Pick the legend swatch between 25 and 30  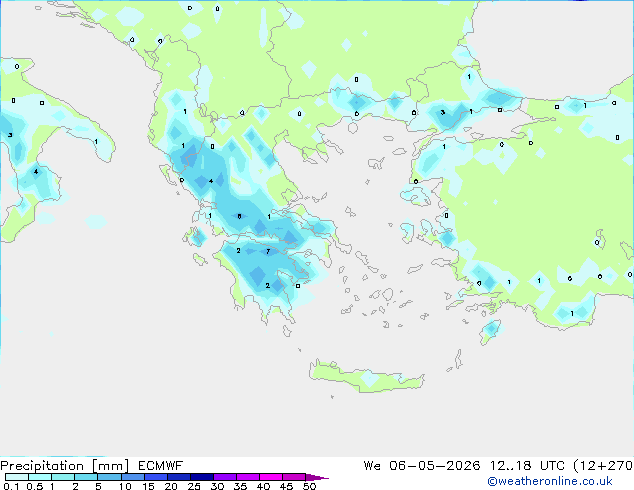[202, 477]
